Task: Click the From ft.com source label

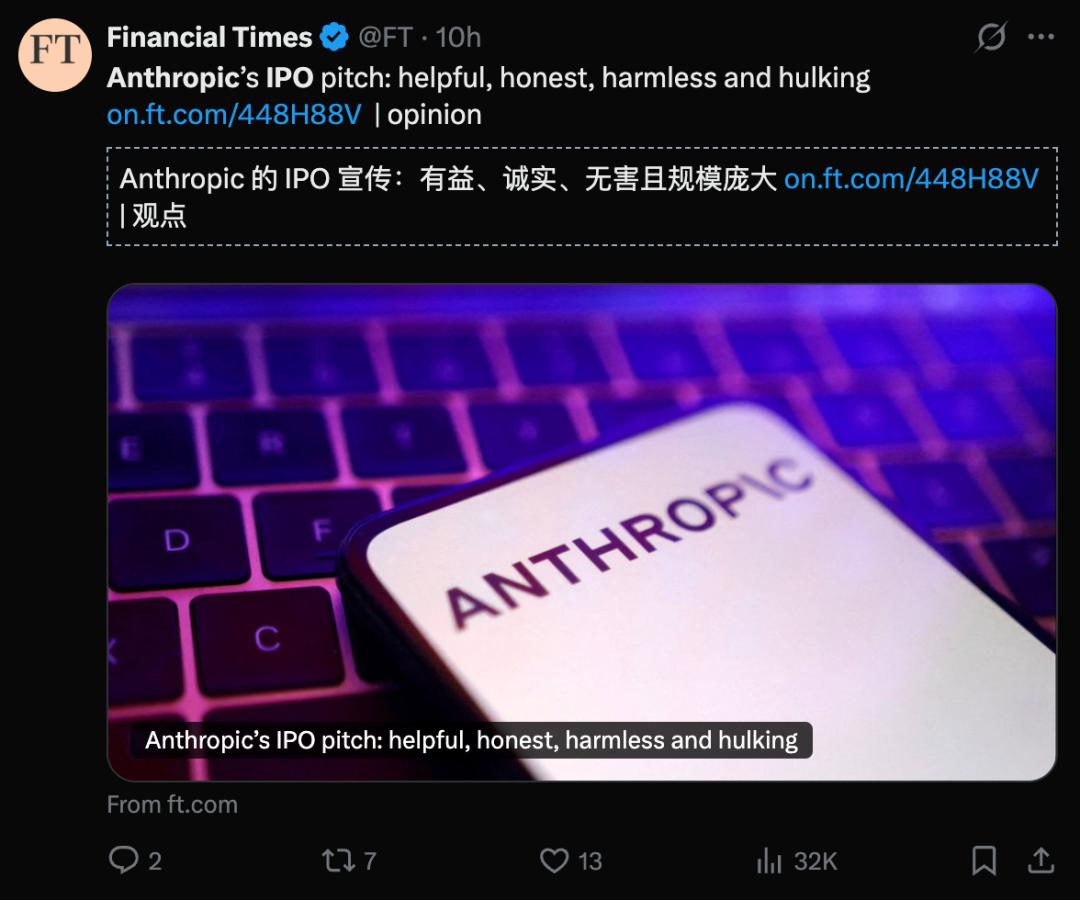Action: pyautogui.click(x=172, y=804)
